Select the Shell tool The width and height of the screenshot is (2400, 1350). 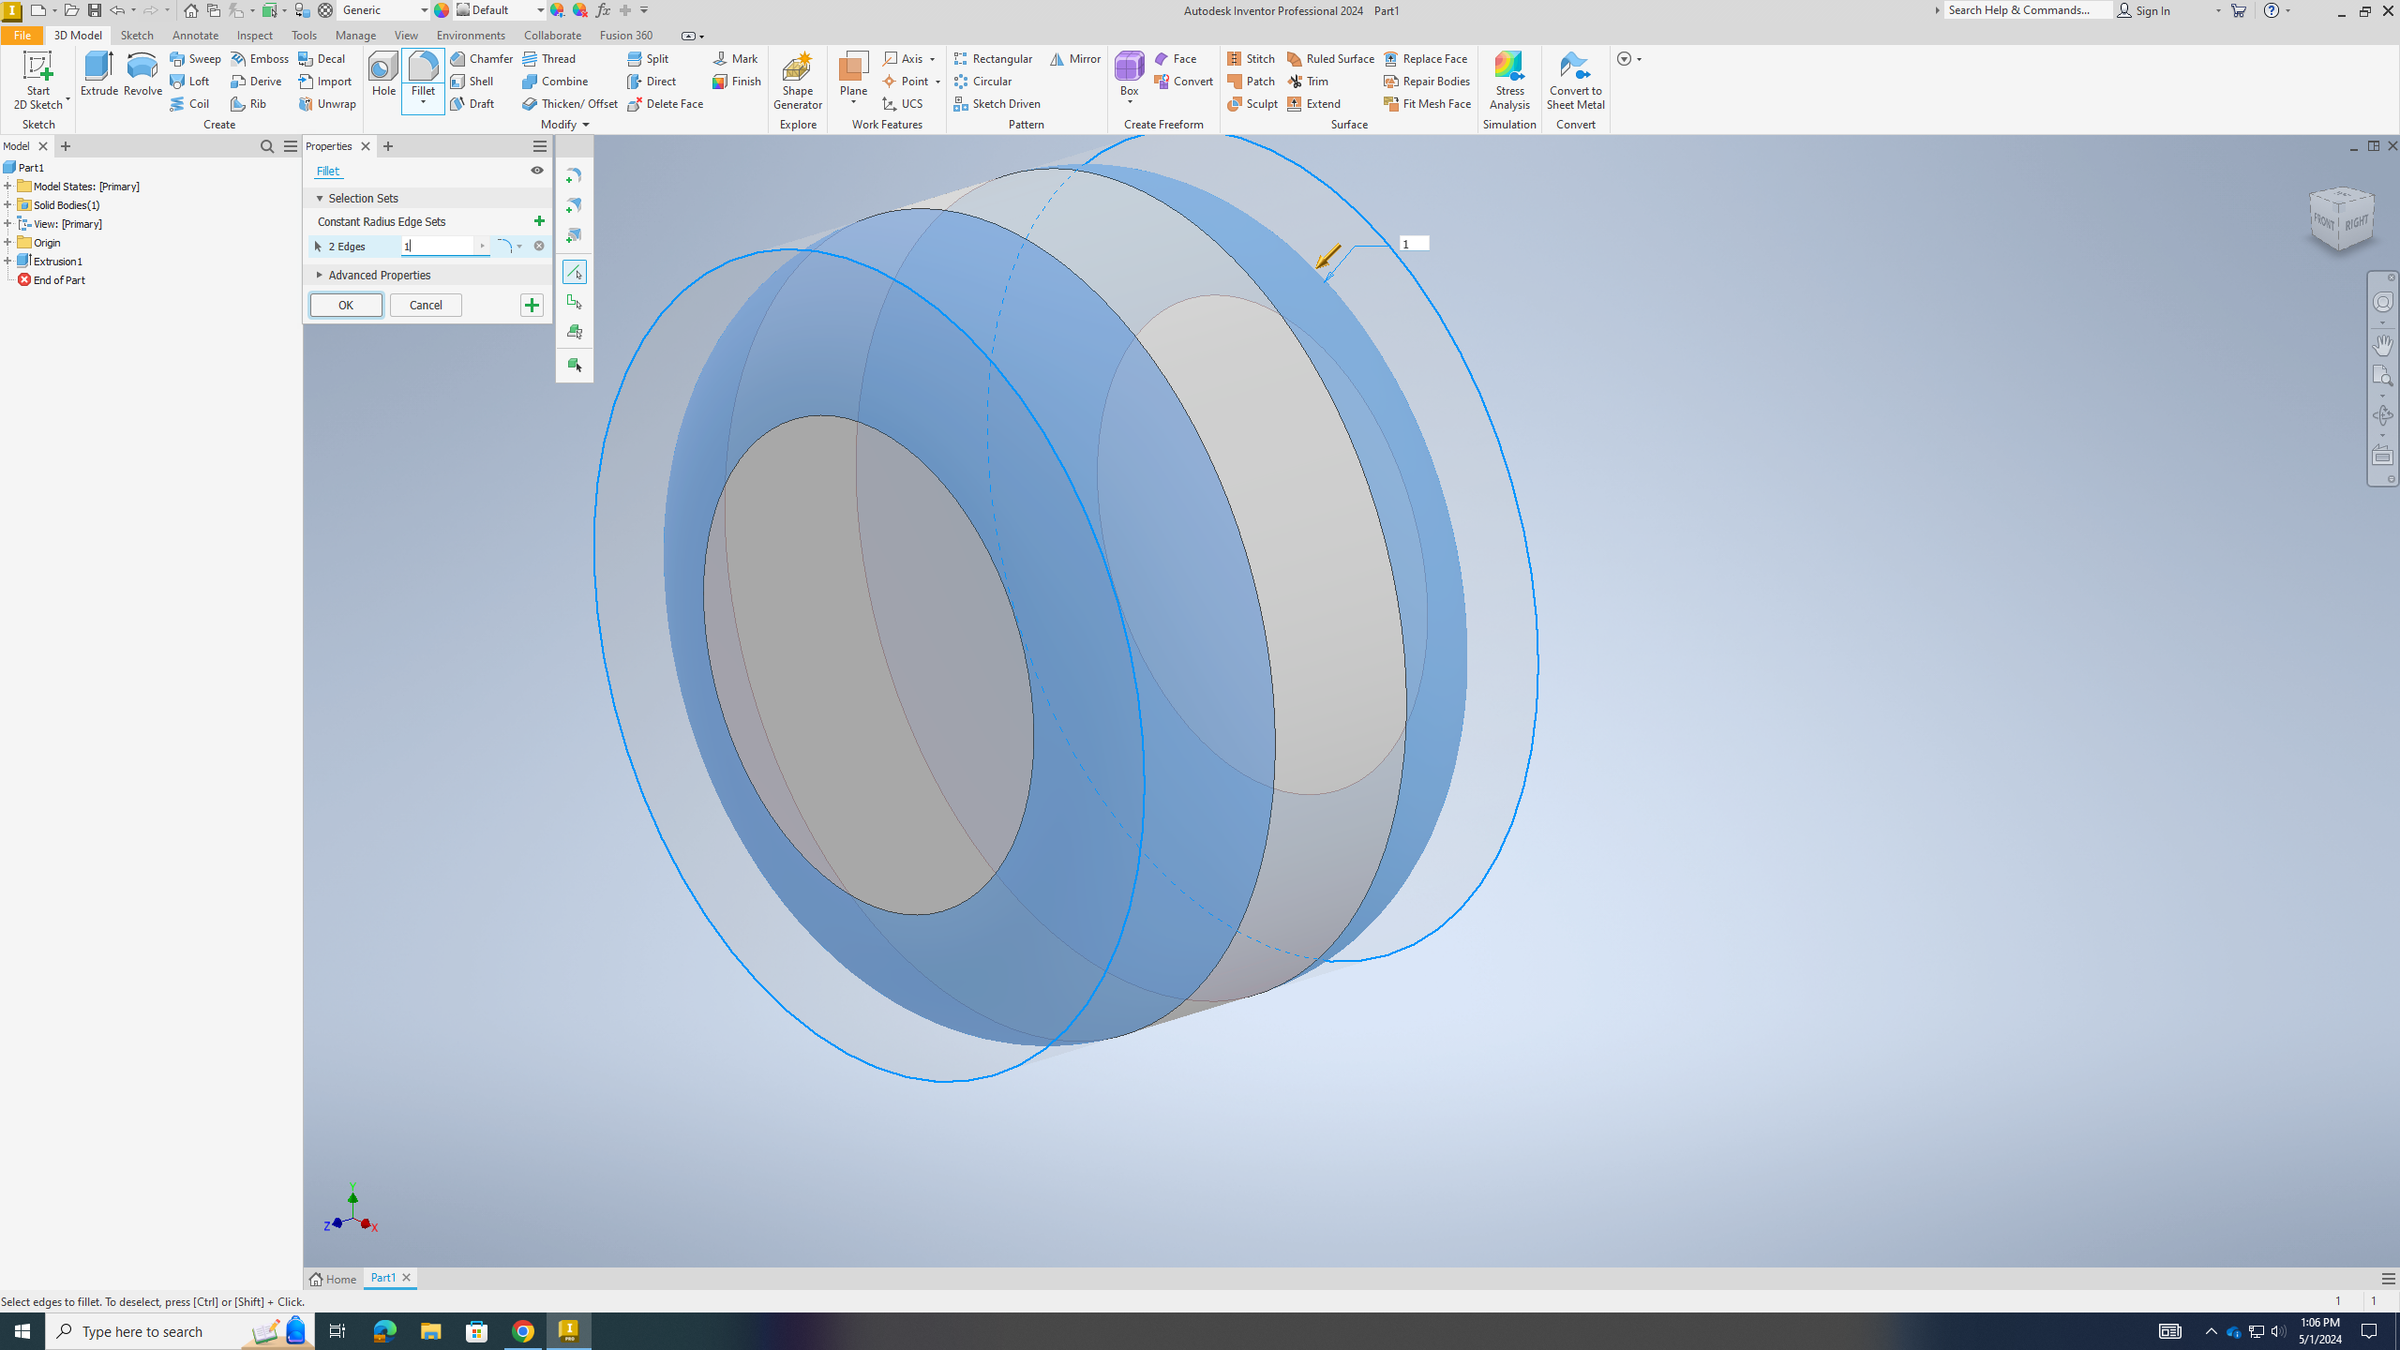pos(472,81)
